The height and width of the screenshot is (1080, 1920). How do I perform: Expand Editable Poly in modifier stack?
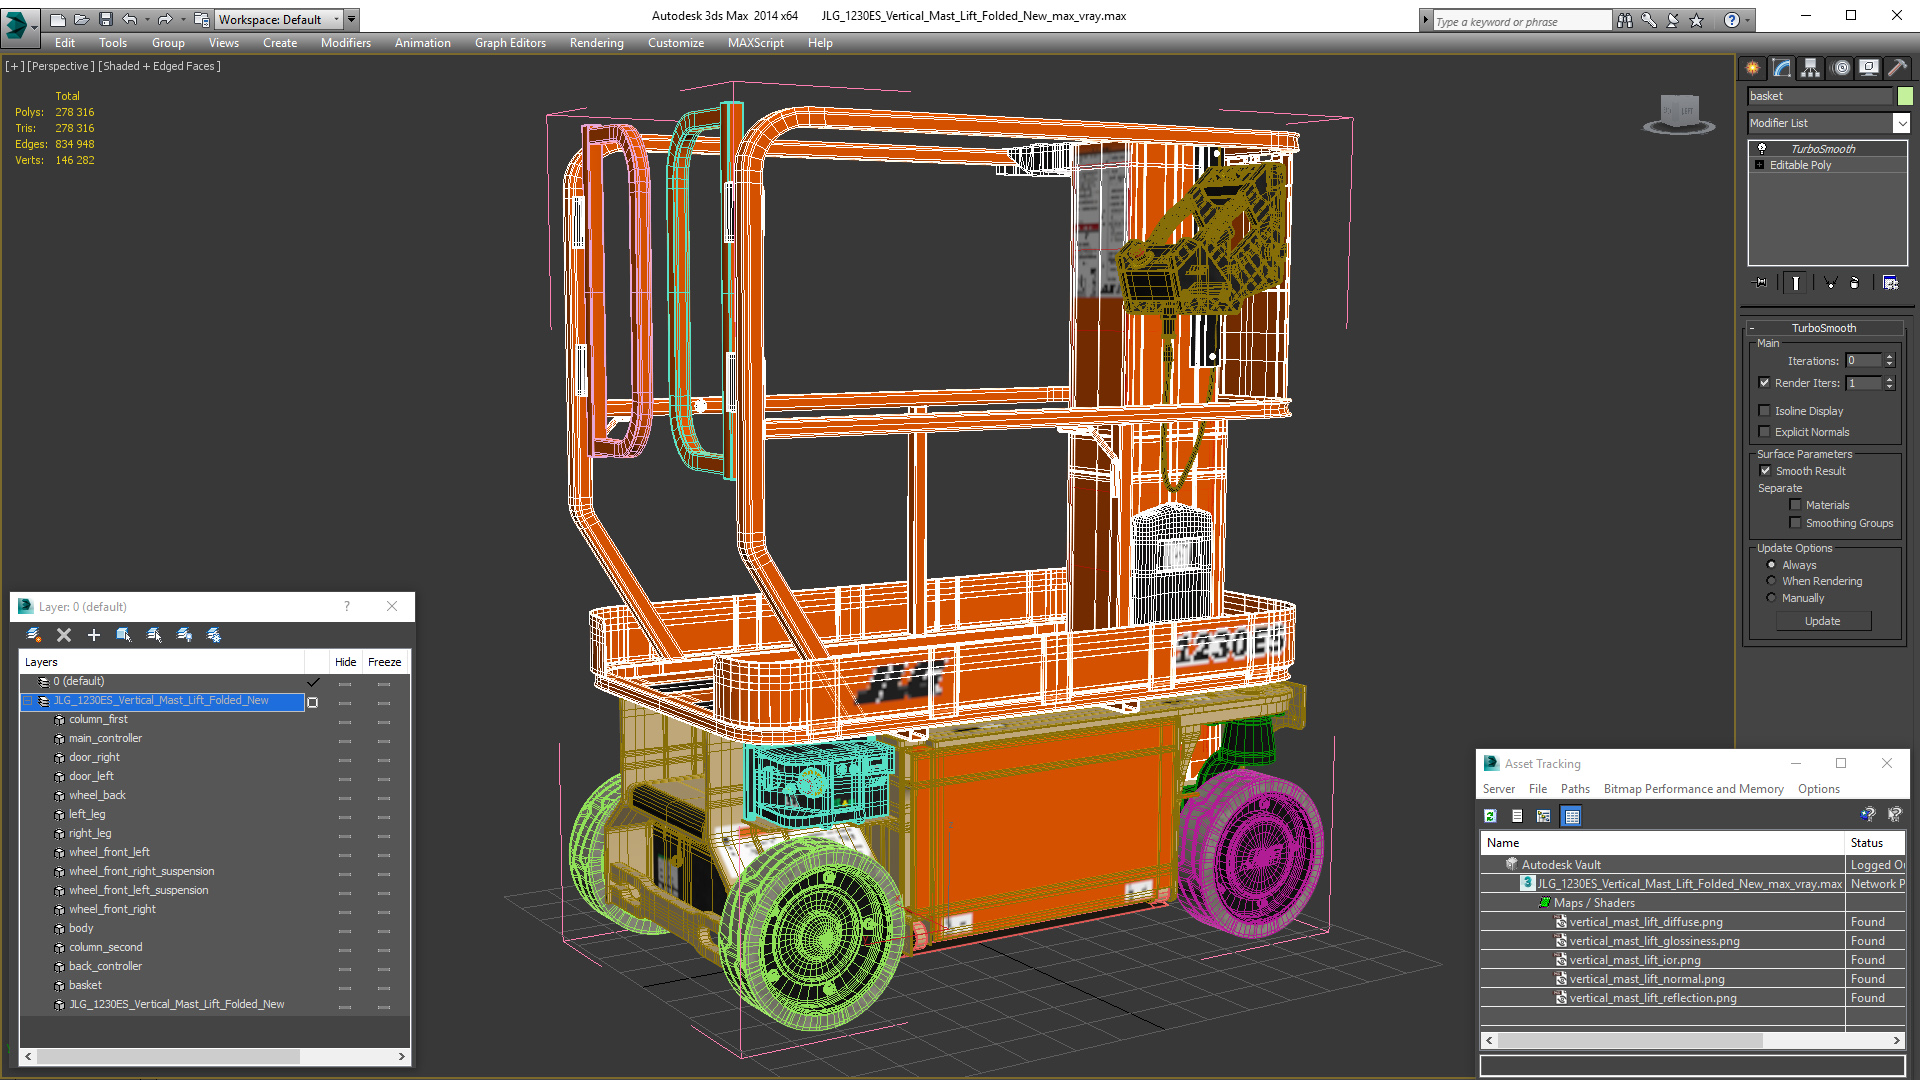point(1760,165)
